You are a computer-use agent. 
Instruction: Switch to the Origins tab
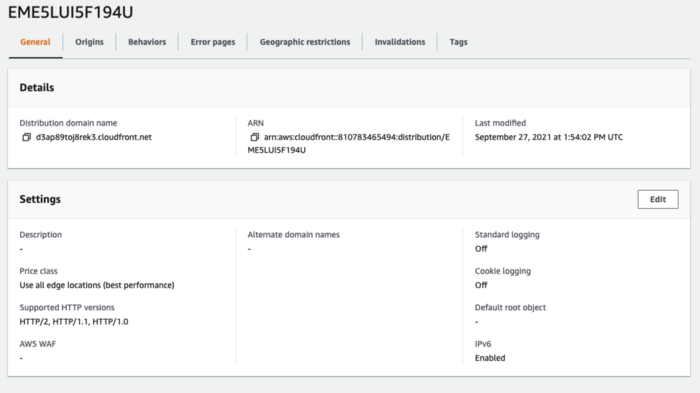click(x=89, y=42)
